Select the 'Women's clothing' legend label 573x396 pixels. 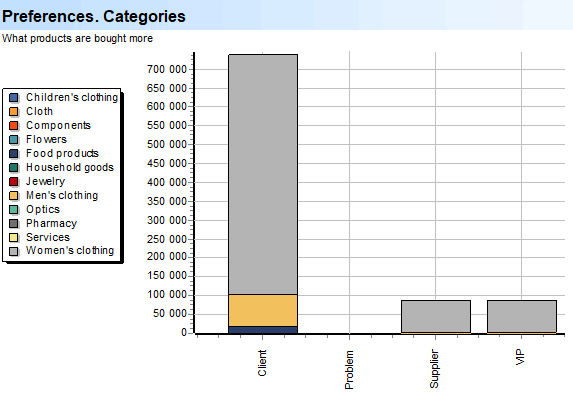click(70, 250)
